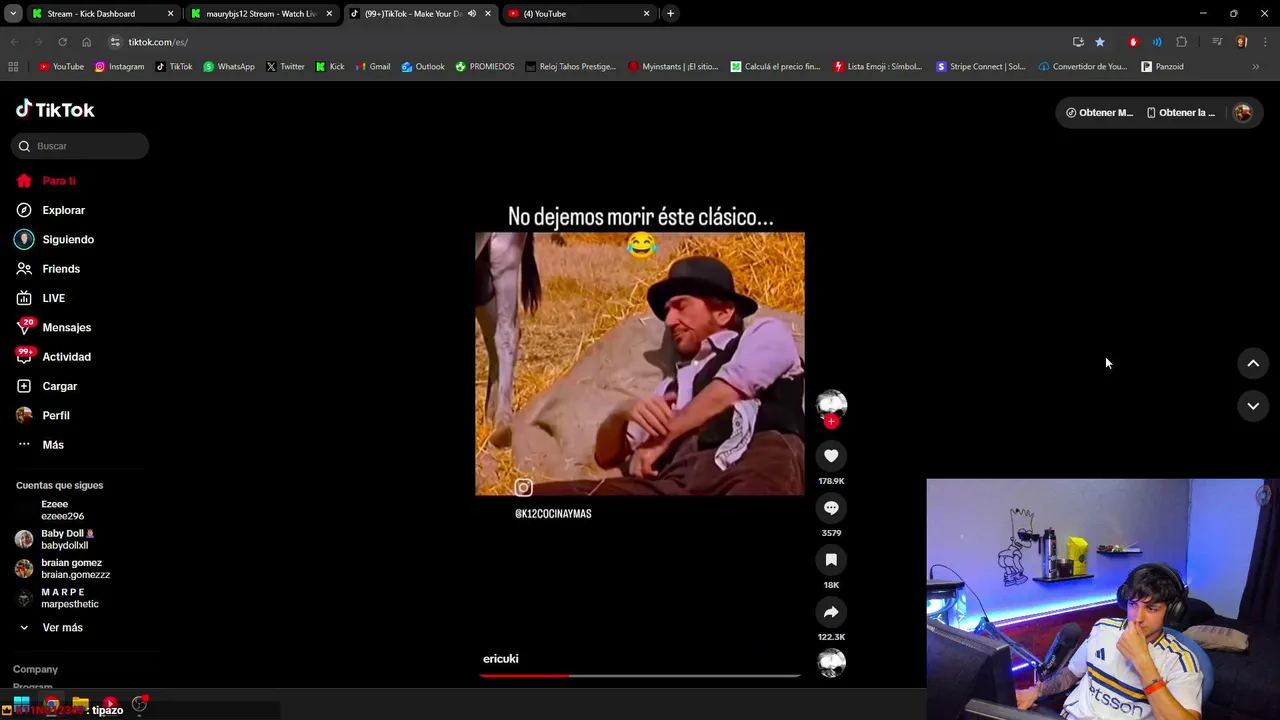Click Obtener la ... app button

[1181, 113]
